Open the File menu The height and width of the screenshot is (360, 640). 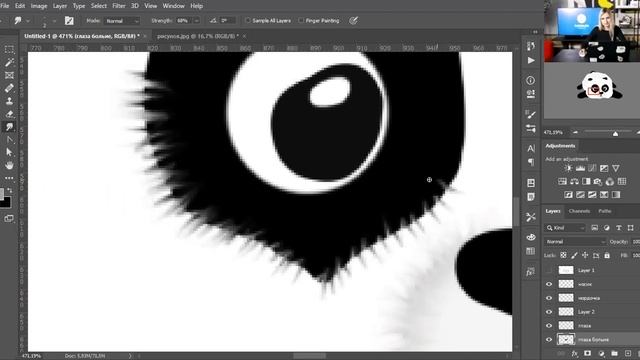coord(5,6)
